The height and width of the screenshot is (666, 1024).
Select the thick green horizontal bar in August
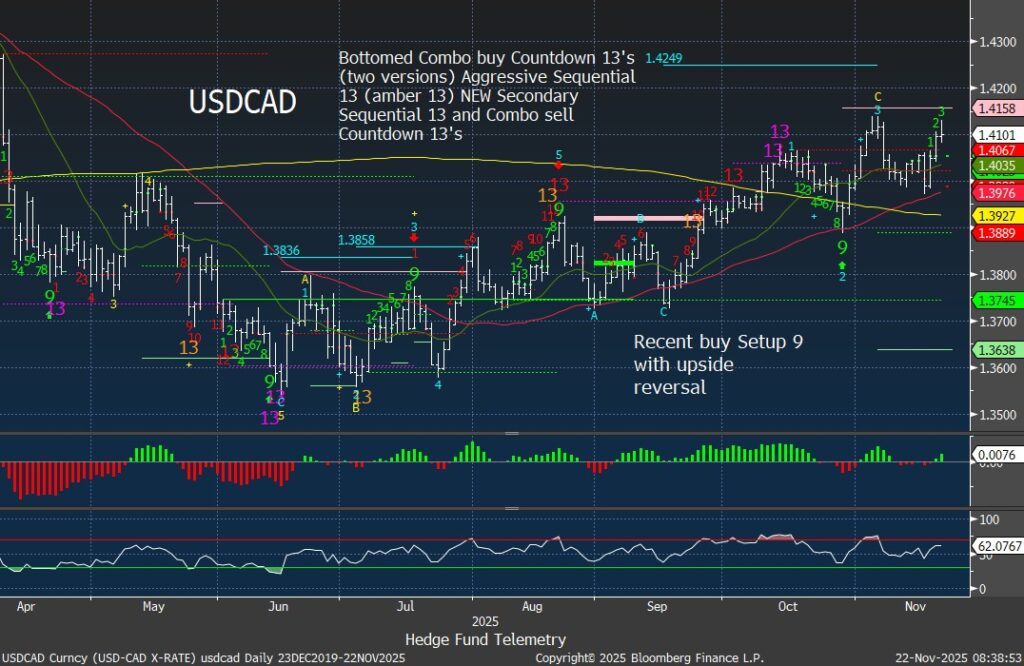click(x=613, y=263)
